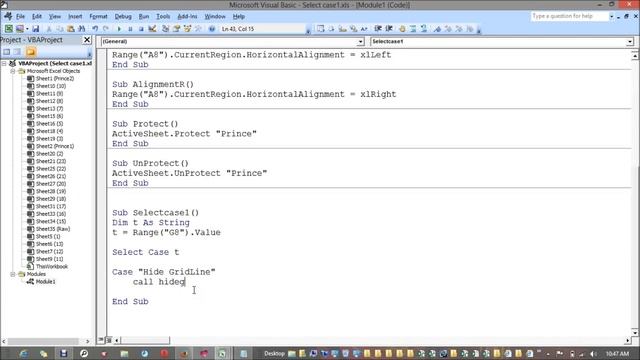640x360 pixels.
Task: Click the Uncomment Block icon
Action: (x=424, y=29)
